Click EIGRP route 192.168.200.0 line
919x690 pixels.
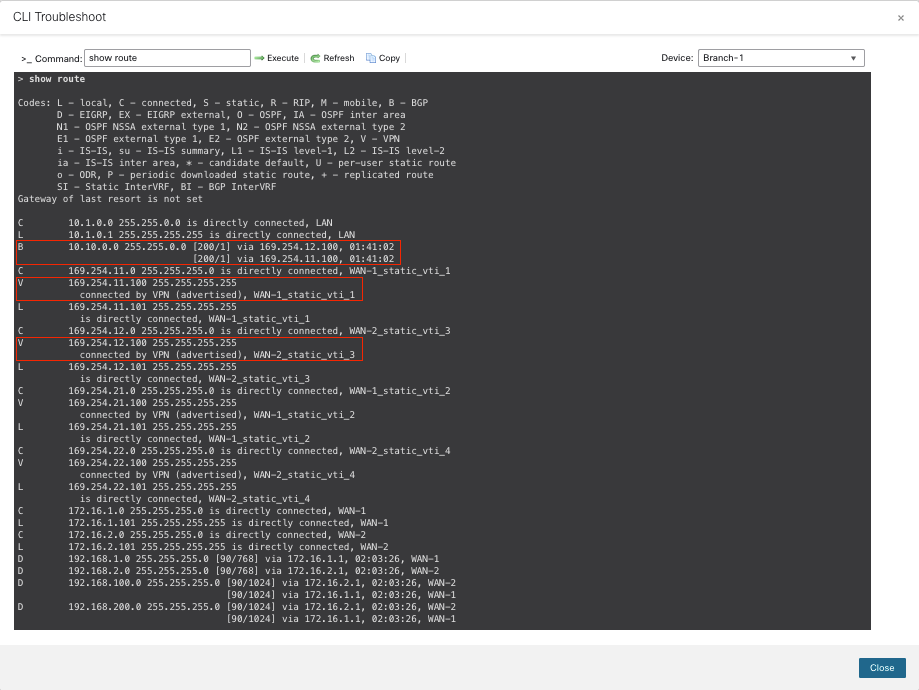click(x=237, y=607)
